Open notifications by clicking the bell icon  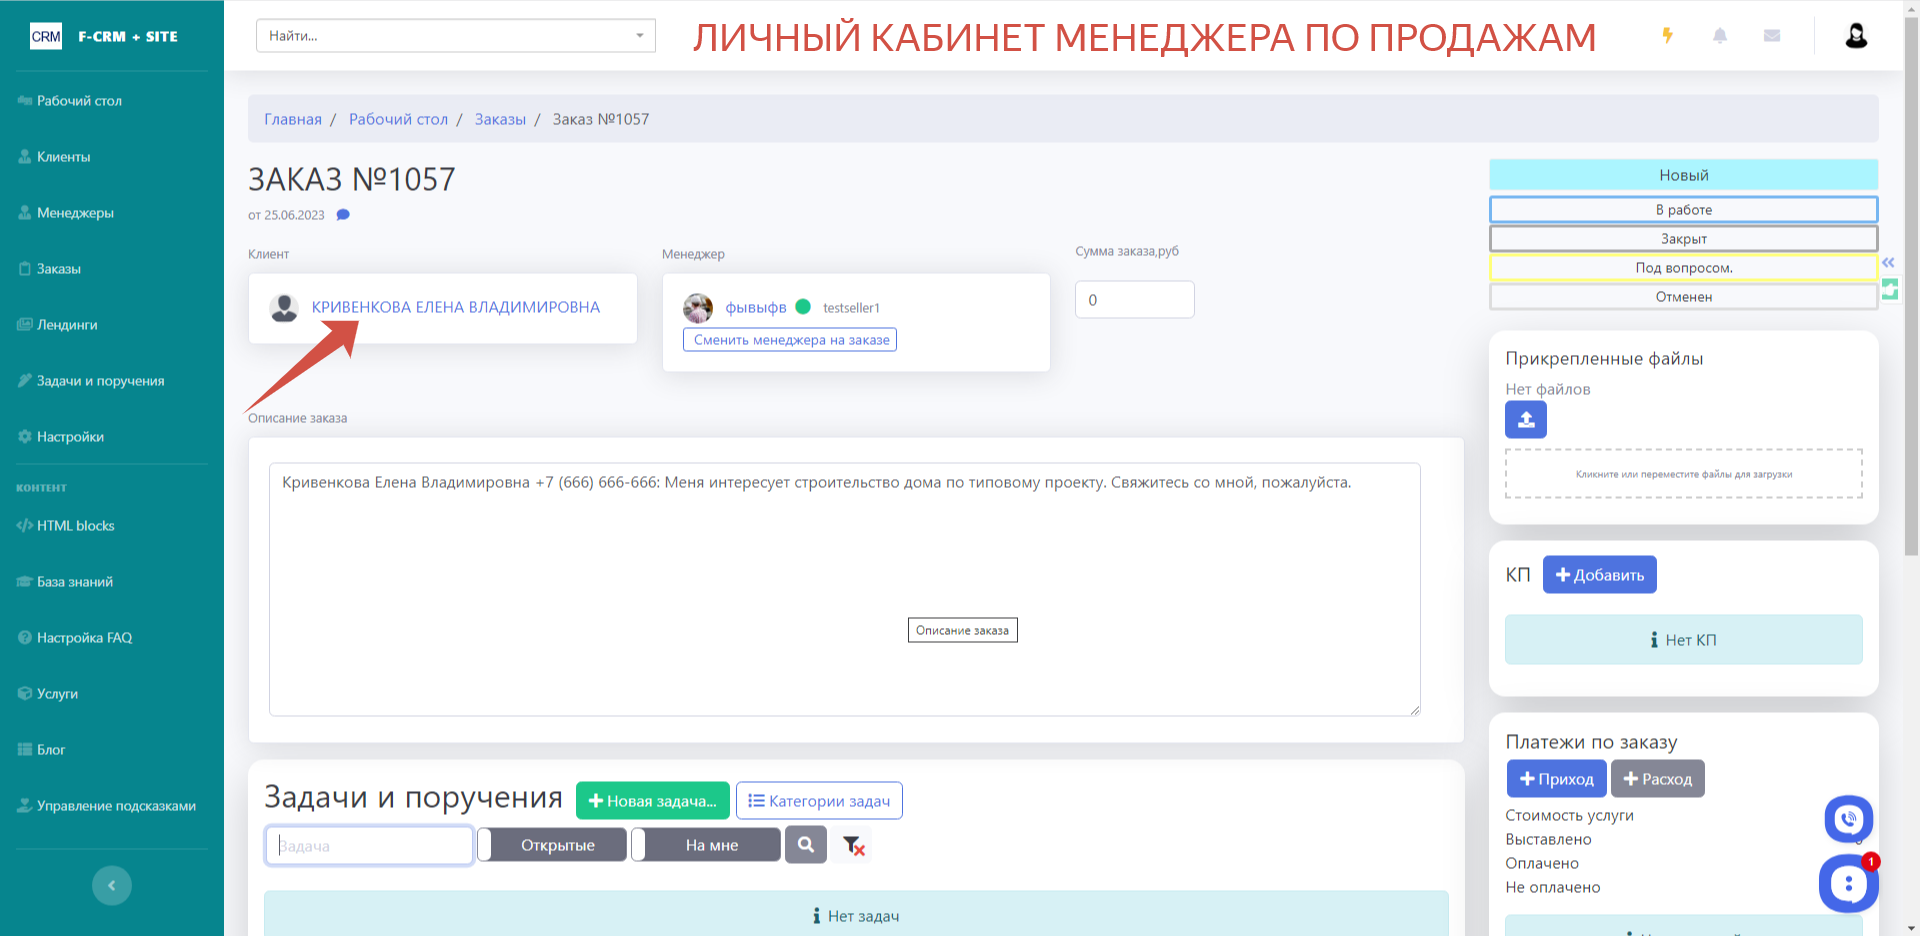point(1721,35)
